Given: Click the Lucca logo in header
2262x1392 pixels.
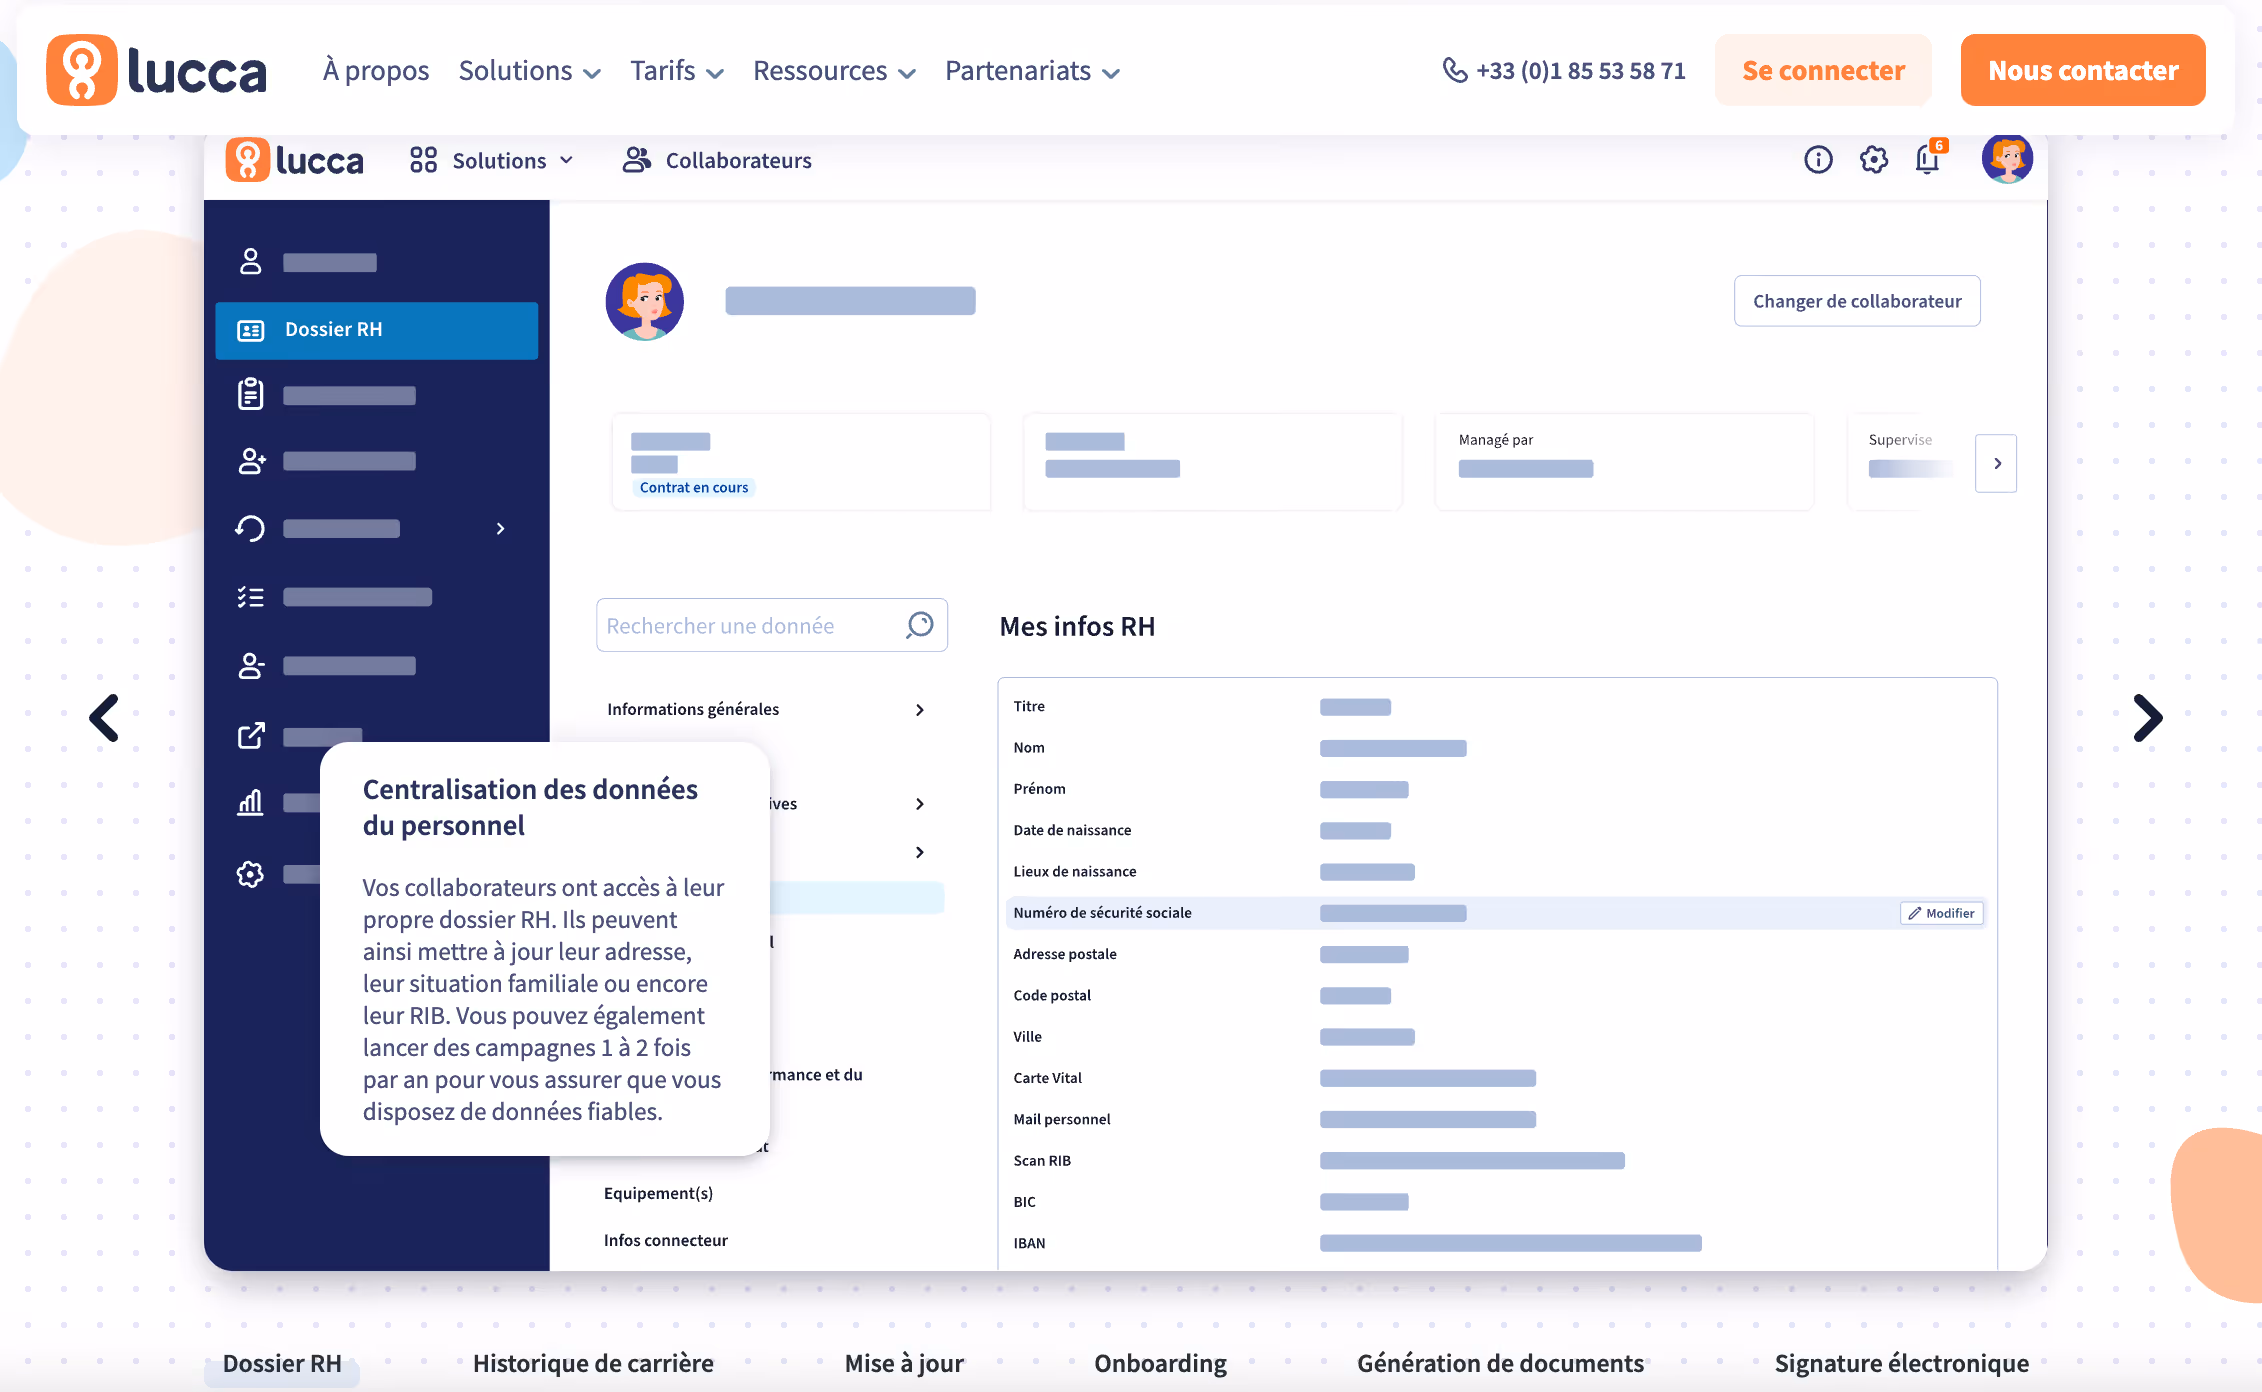Looking at the screenshot, I should tap(157, 71).
